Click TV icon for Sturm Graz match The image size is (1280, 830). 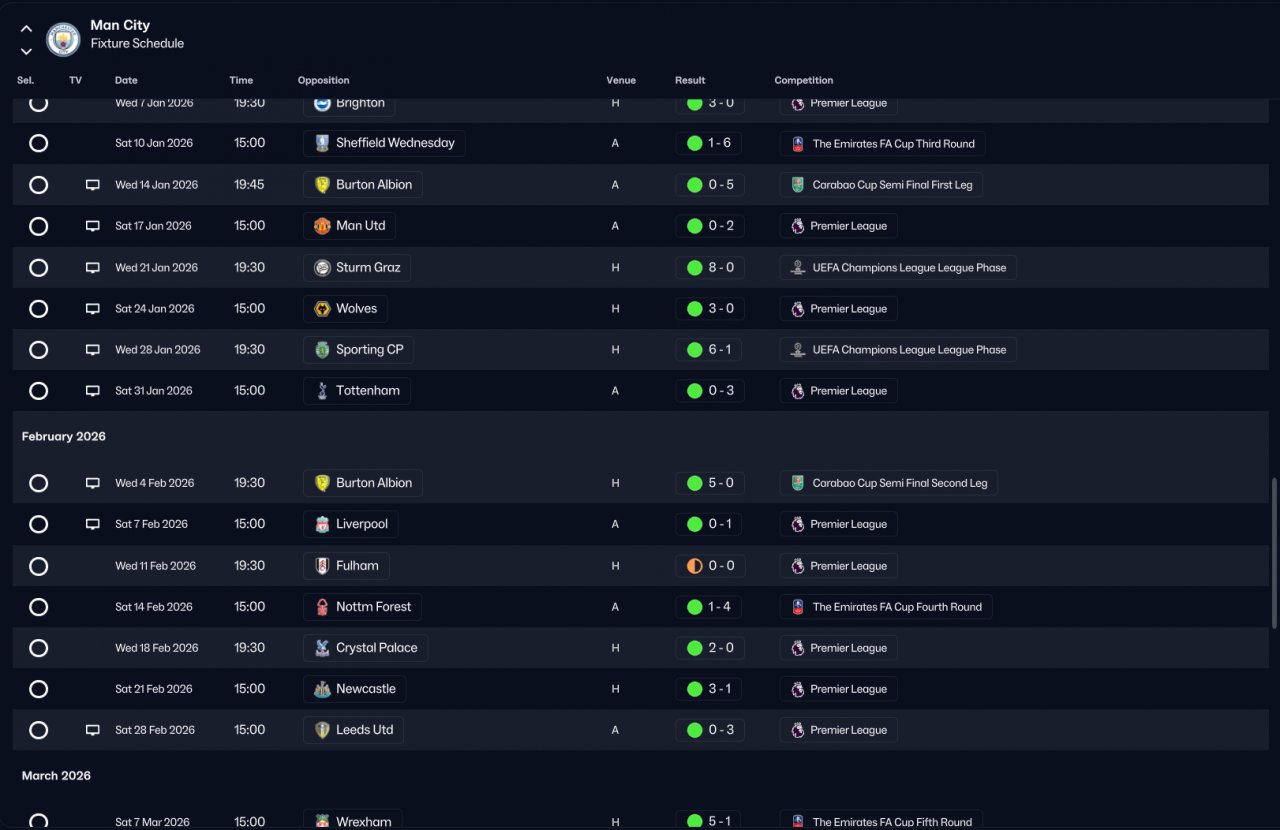pos(93,268)
